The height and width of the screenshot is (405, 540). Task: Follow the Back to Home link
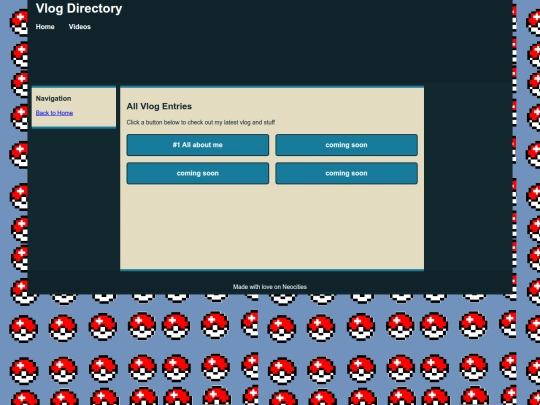pyautogui.click(x=54, y=113)
